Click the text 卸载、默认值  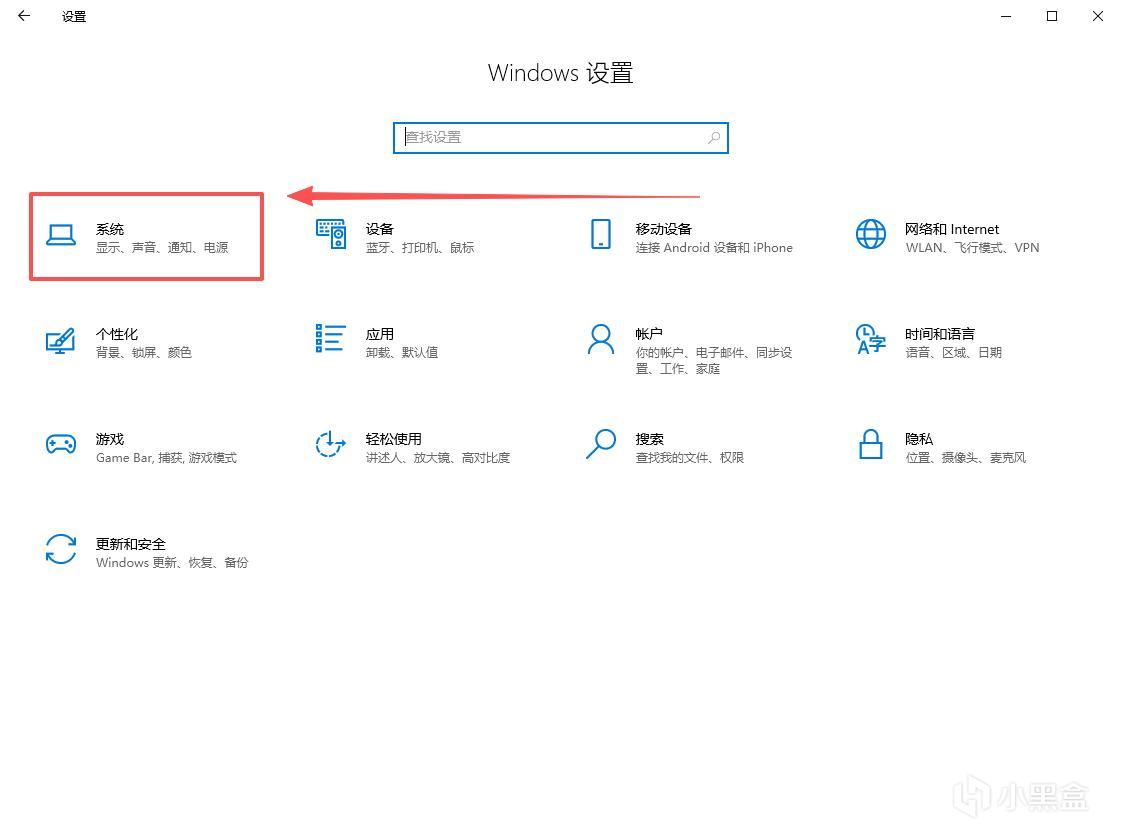point(402,352)
